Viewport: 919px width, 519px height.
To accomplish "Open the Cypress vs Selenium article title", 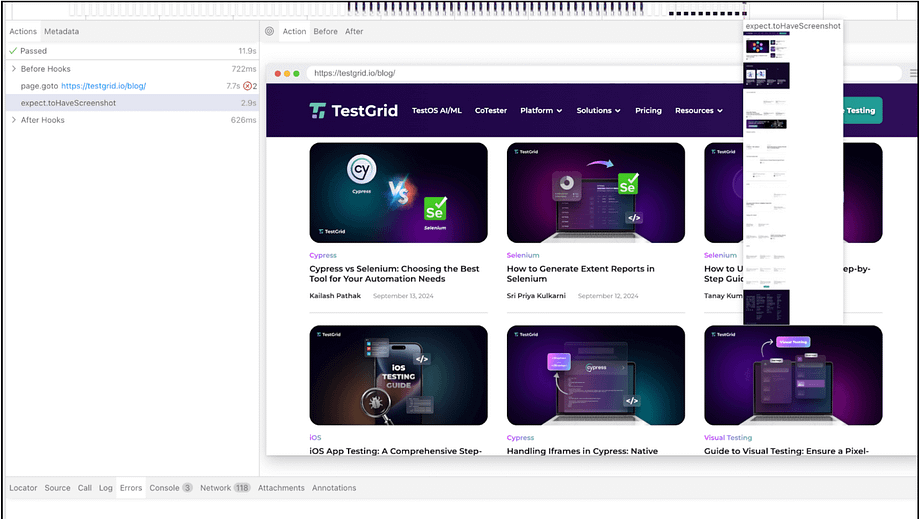I will pyautogui.click(x=394, y=274).
